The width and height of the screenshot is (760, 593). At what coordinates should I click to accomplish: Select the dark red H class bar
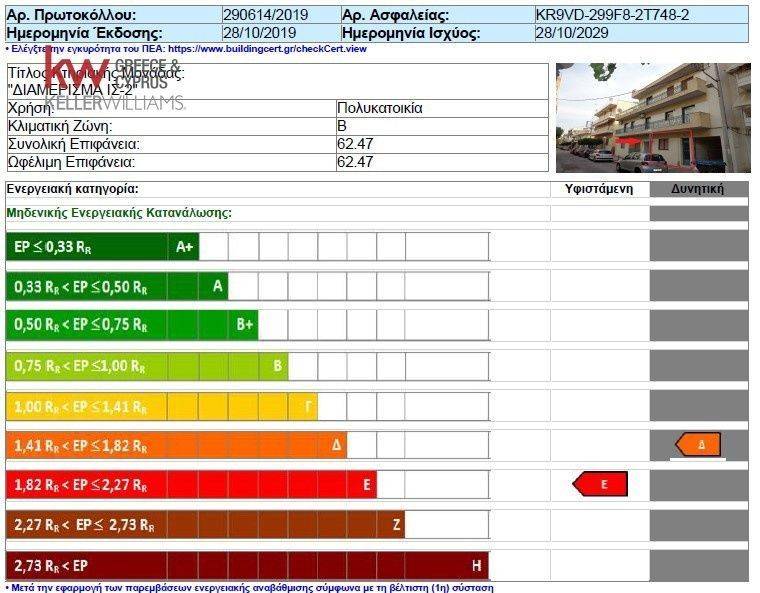pyautogui.click(x=247, y=565)
